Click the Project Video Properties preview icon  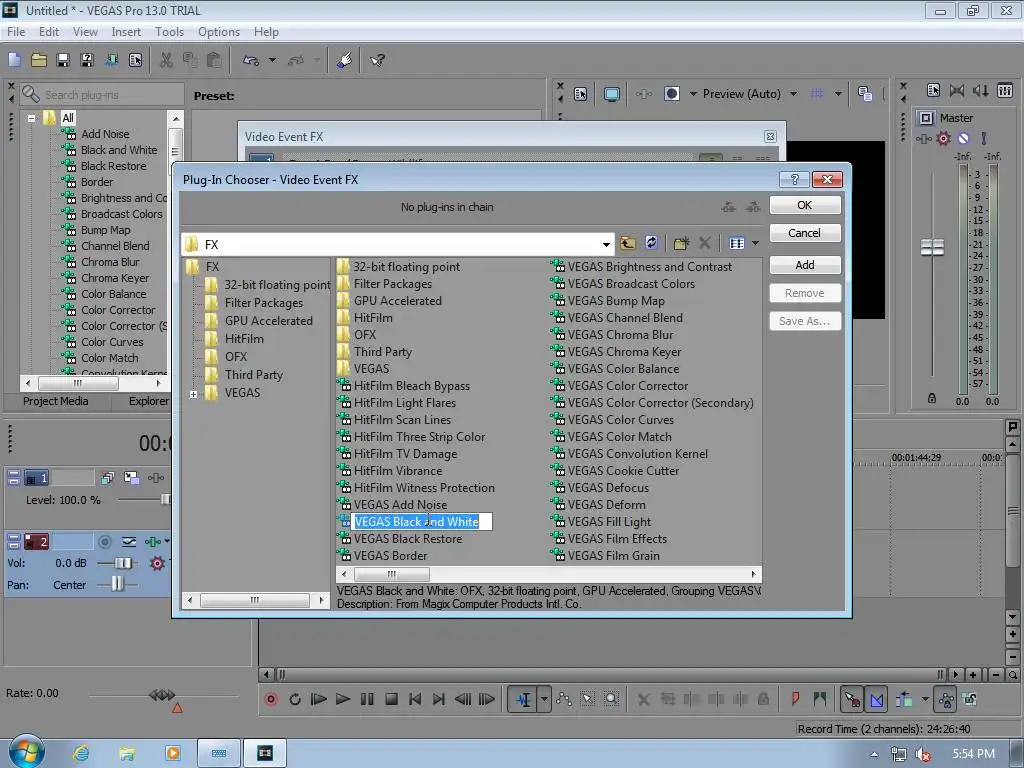[x=580, y=94]
